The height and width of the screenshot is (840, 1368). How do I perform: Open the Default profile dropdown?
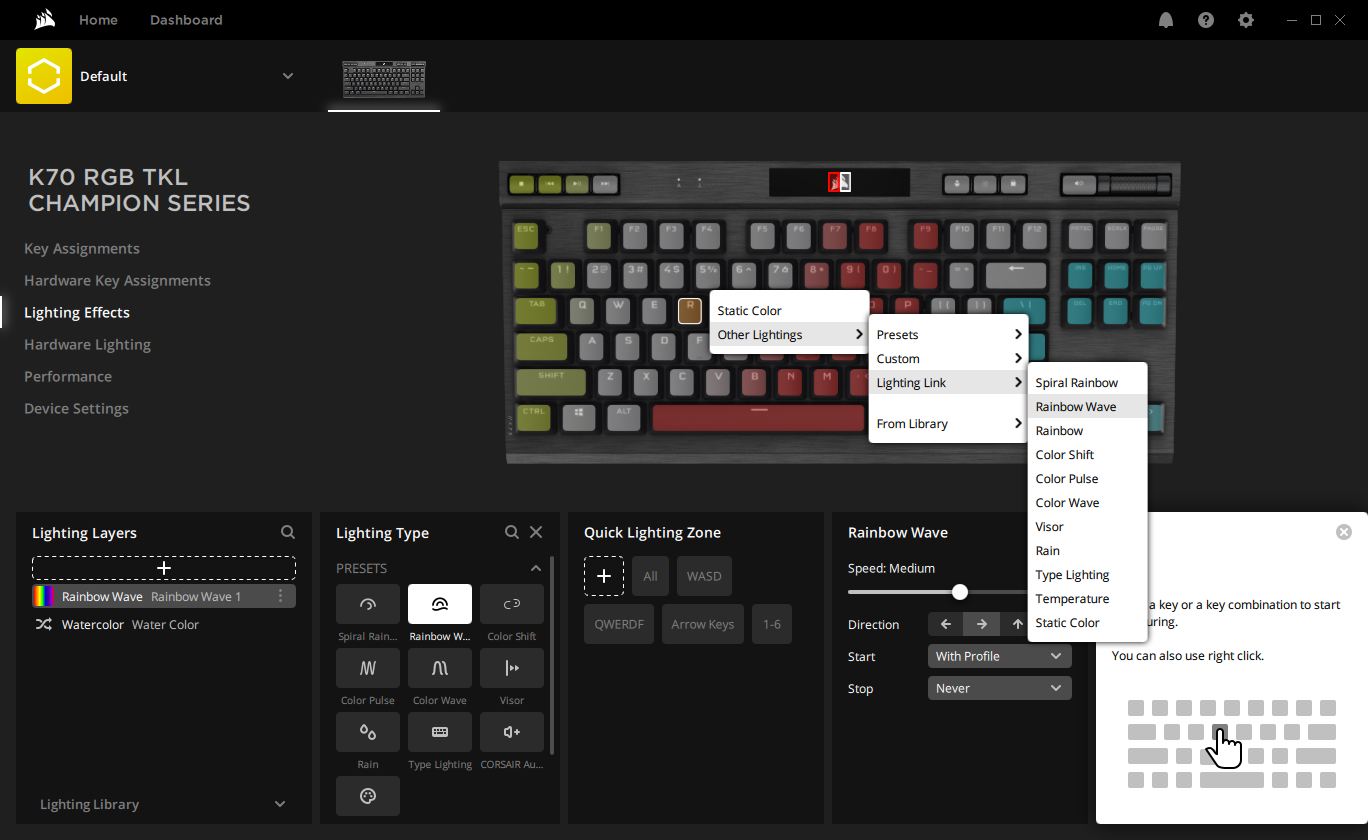(x=288, y=76)
